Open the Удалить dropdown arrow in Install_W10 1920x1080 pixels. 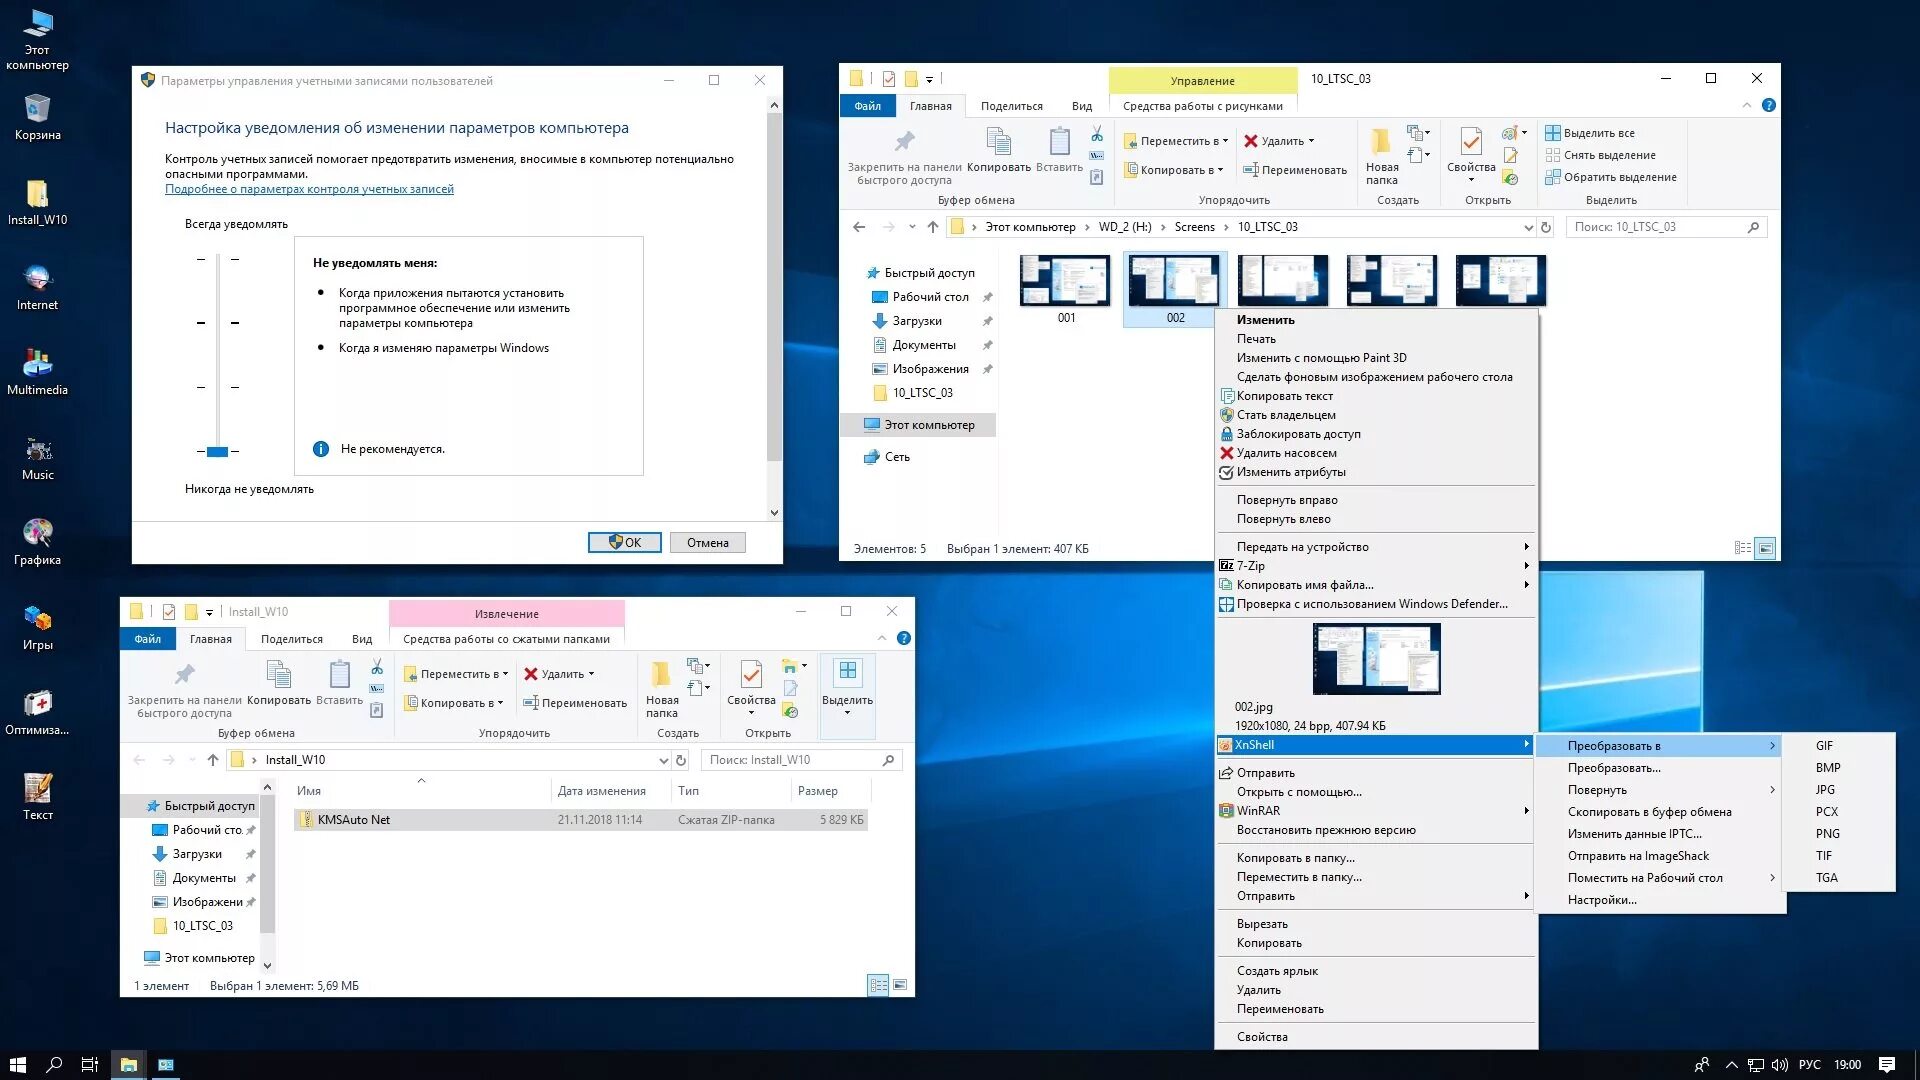point(591,674)
